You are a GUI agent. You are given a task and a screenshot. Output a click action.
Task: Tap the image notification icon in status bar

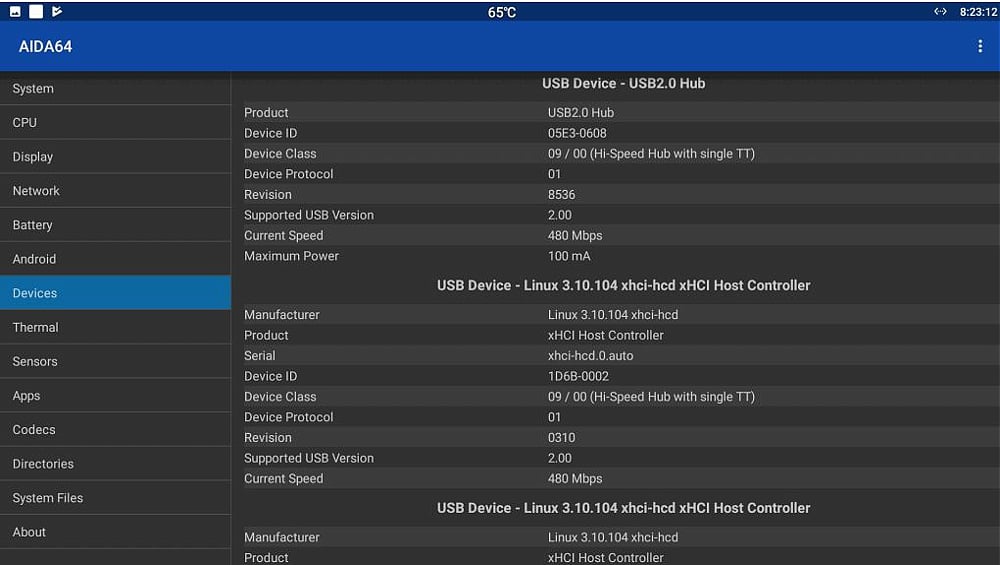tap(15, 11)
